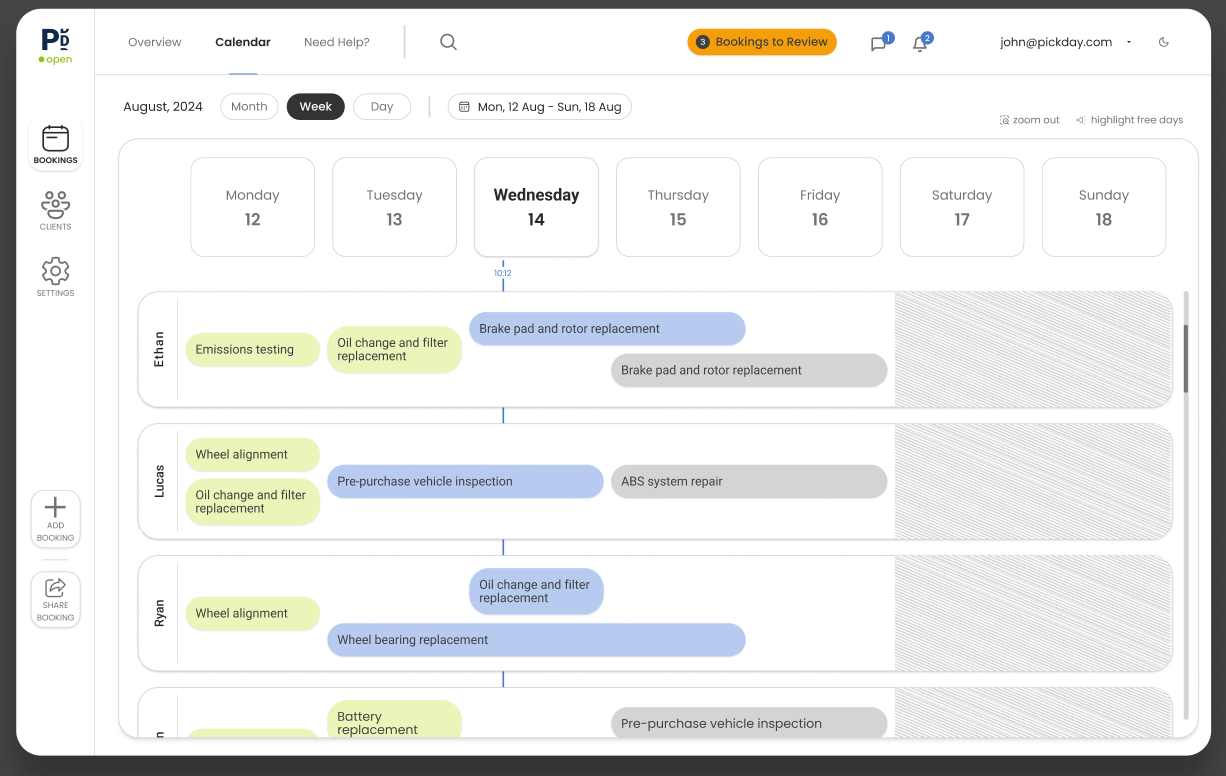Switch to Day view
Viewport: 1226px width, 776px height.
click(x=382, y=107)
